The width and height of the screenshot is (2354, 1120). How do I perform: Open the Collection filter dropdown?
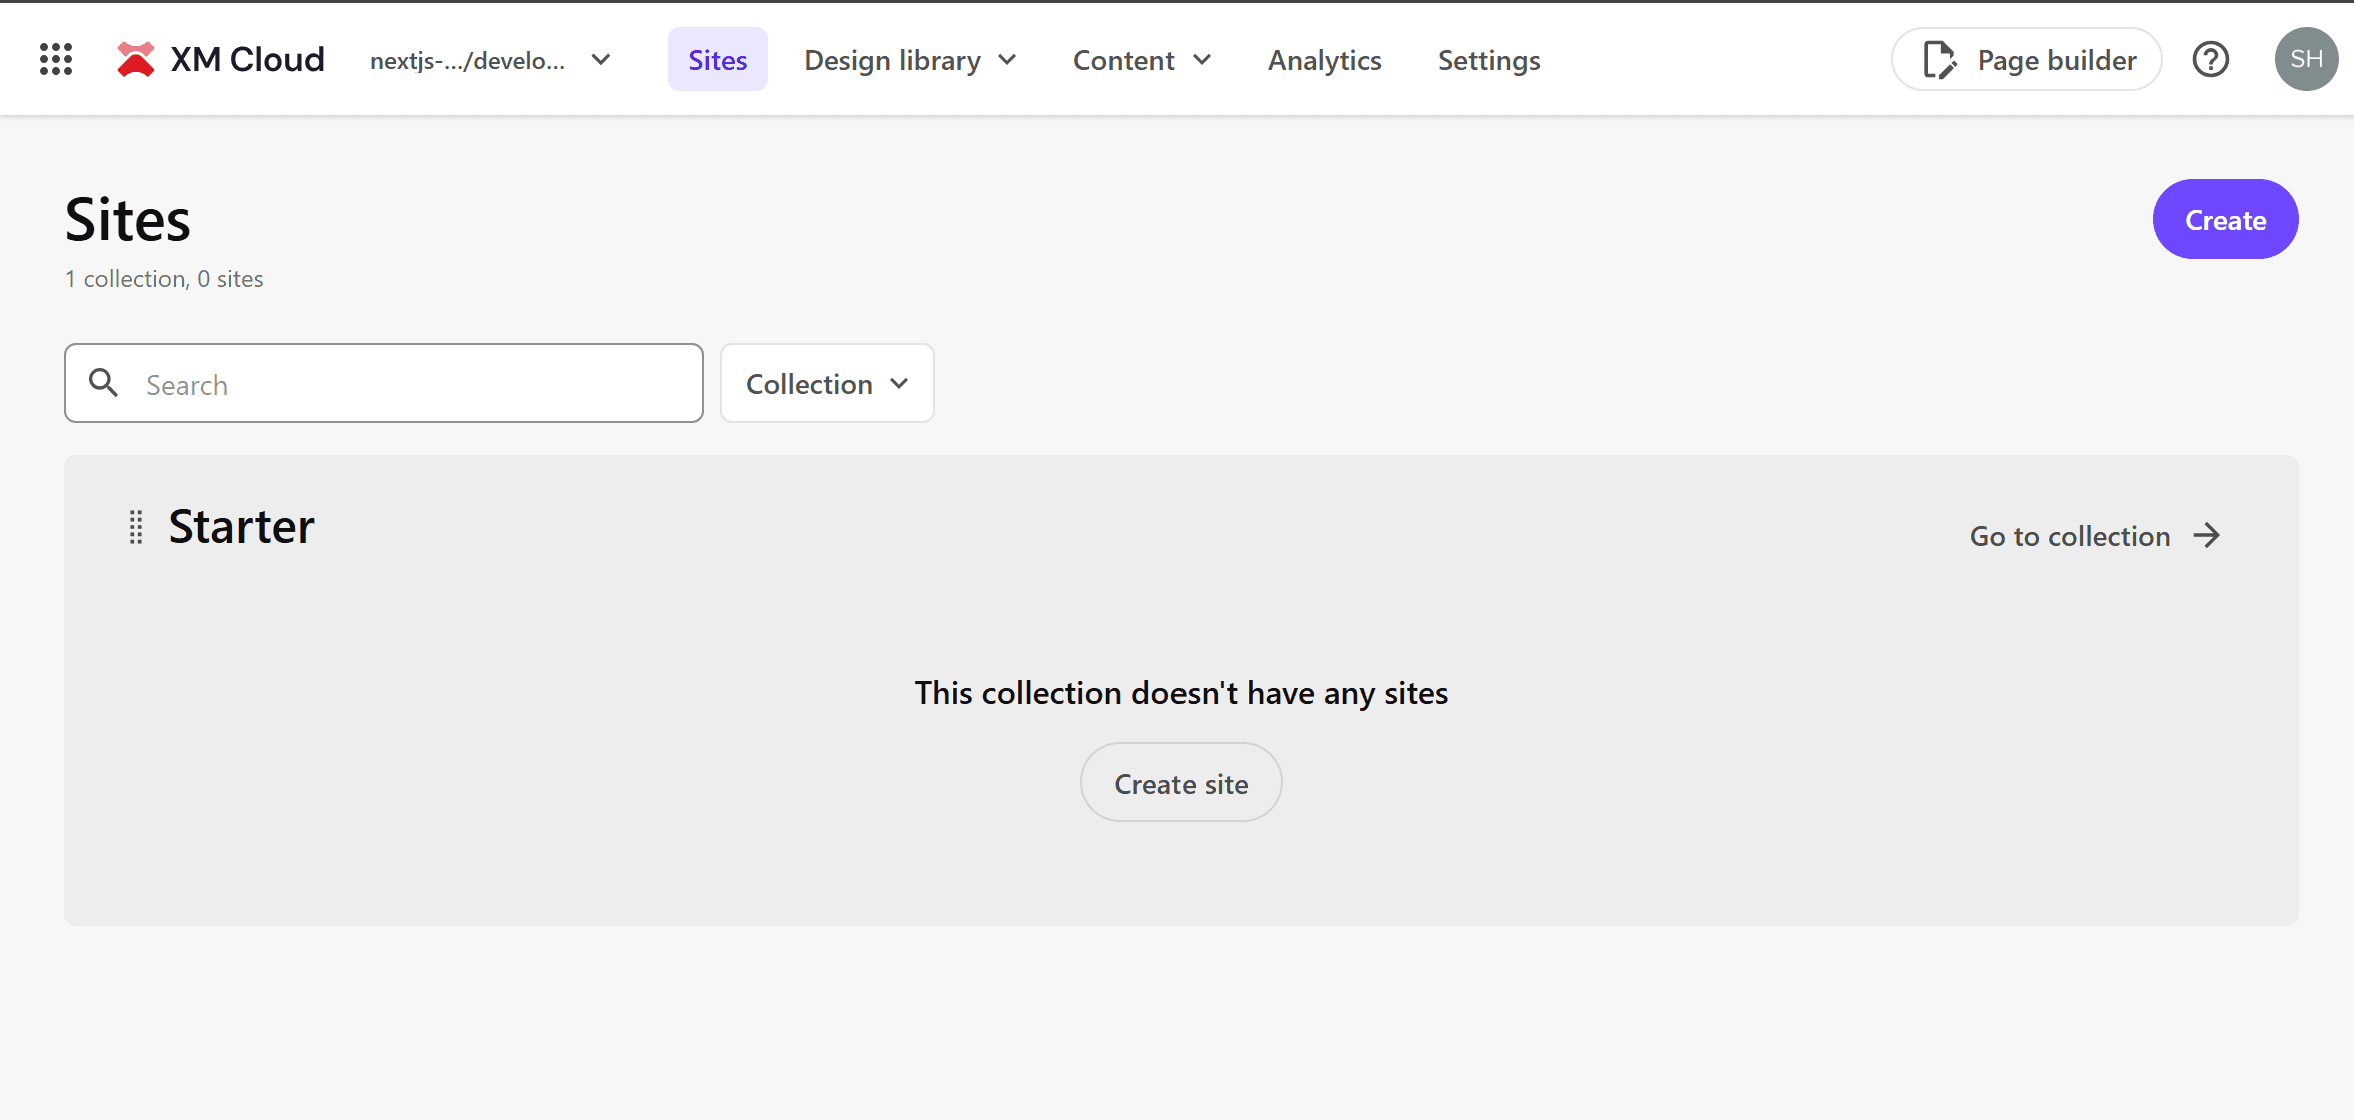pyautogui.click(x=827, y=384)
